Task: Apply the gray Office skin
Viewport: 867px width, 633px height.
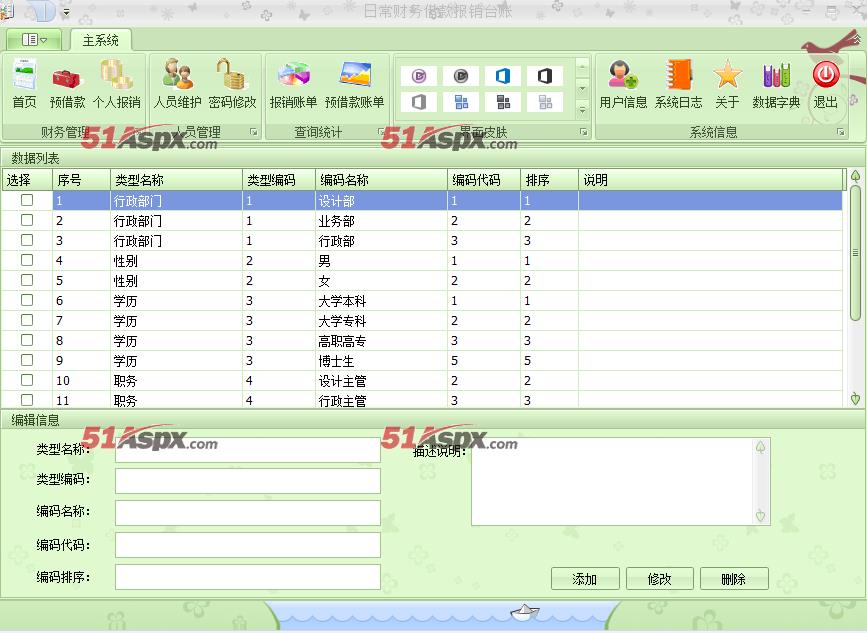Action: [419, 102]
